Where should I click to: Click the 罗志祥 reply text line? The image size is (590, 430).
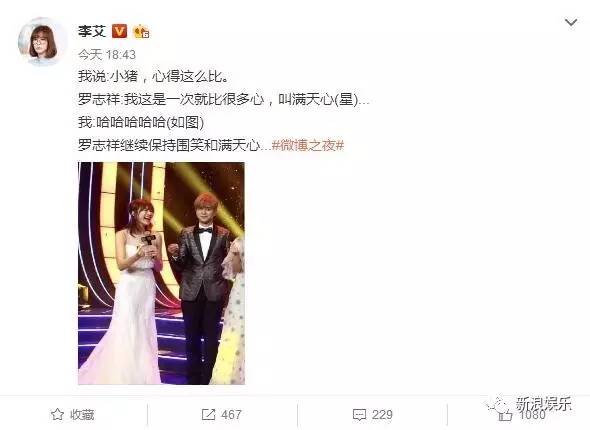pos(224,99)
